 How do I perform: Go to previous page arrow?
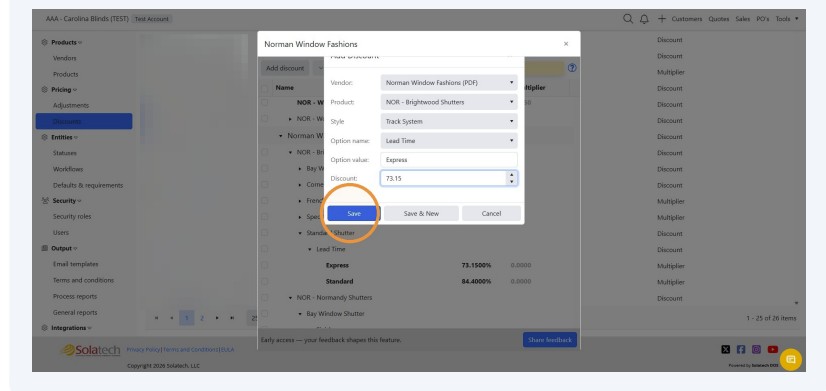[172, 318]
